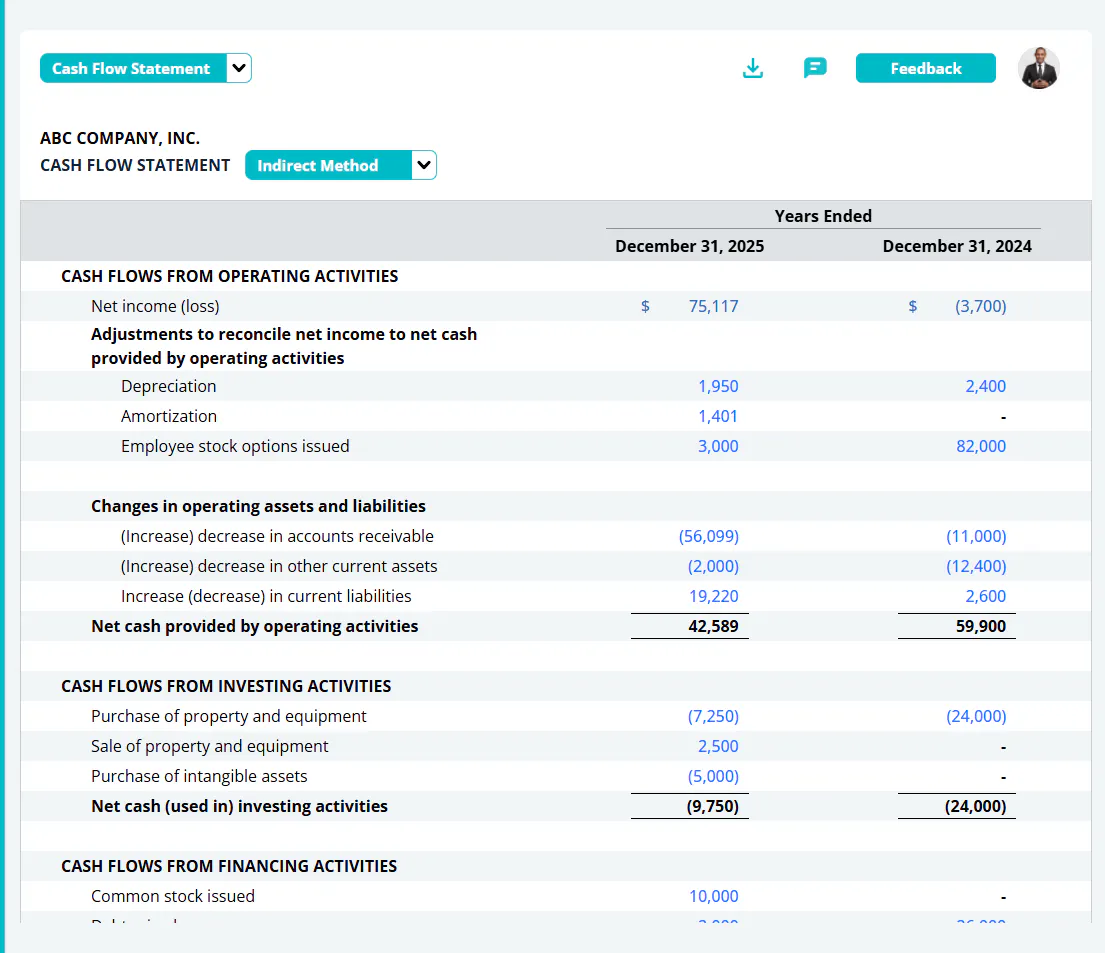Click 2025 operating cash total 42,589
Screen dimensions: 1105x953
[713, 627]
